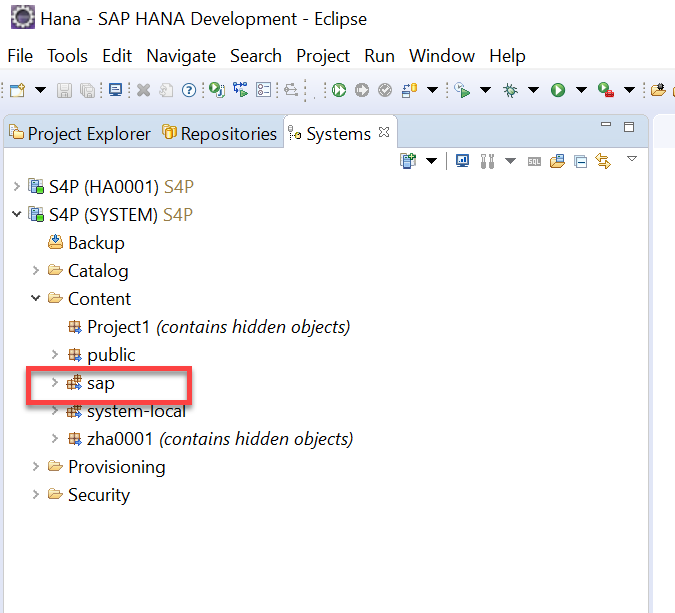Open the Project menu
Screen dimensions: 675x613
323,56
